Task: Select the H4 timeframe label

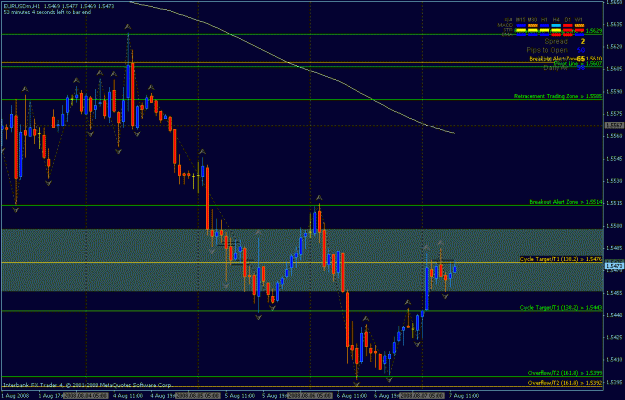Action: coord(556,19)
